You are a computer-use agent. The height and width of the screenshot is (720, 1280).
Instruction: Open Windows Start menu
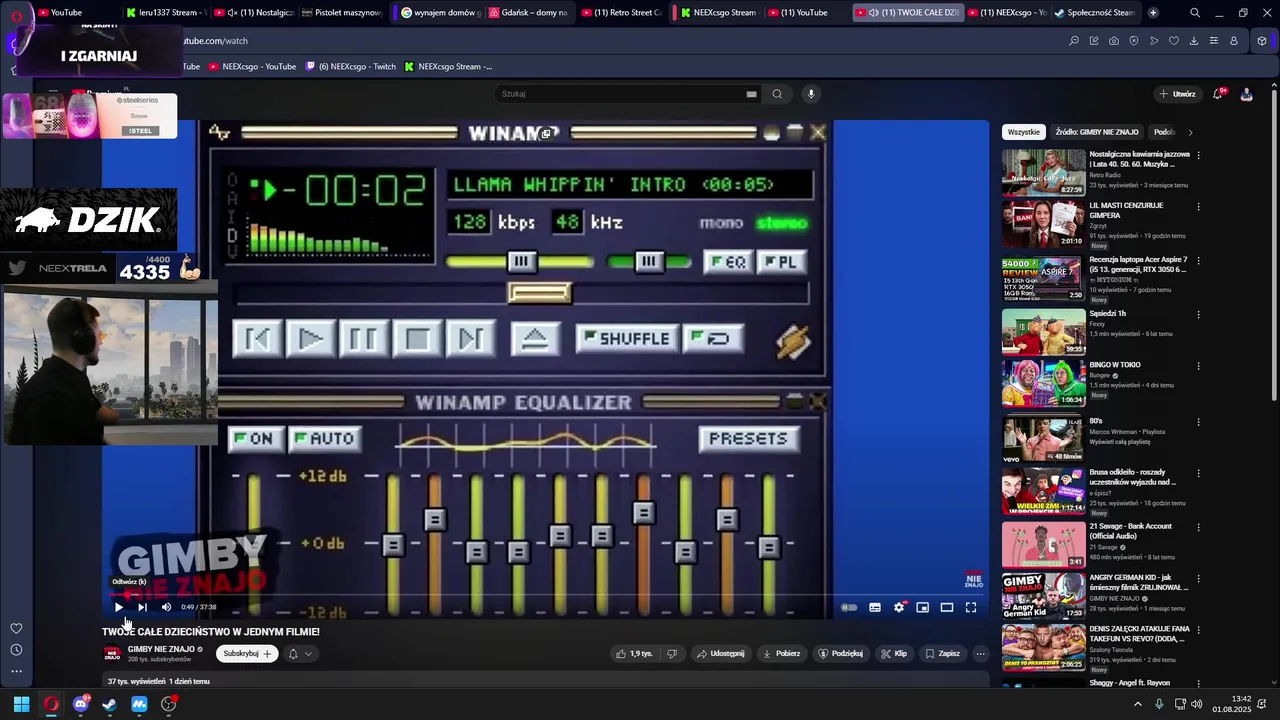pos(21,704)
